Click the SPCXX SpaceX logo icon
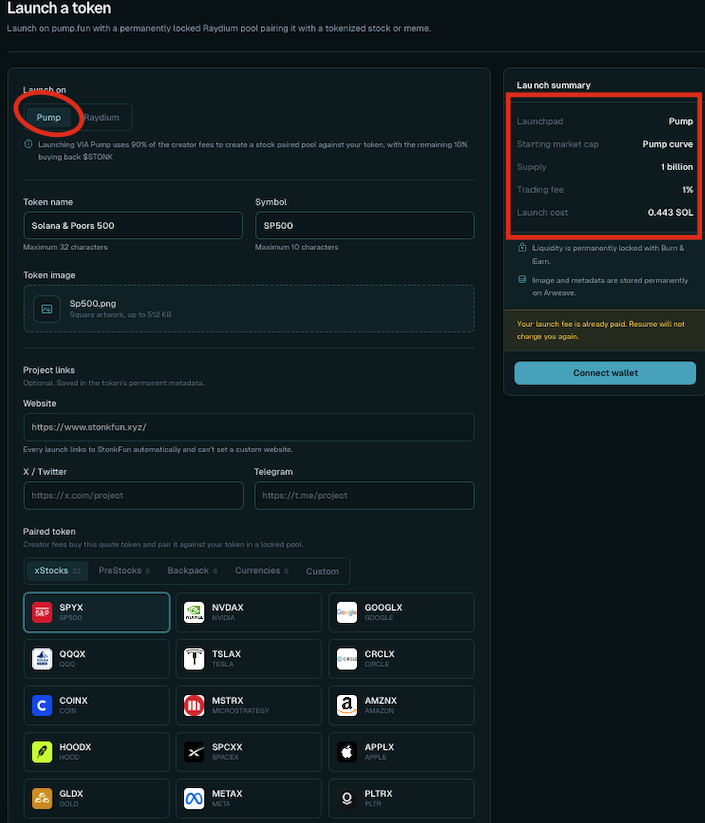This screenshot has width=705, height=823. 194,752
